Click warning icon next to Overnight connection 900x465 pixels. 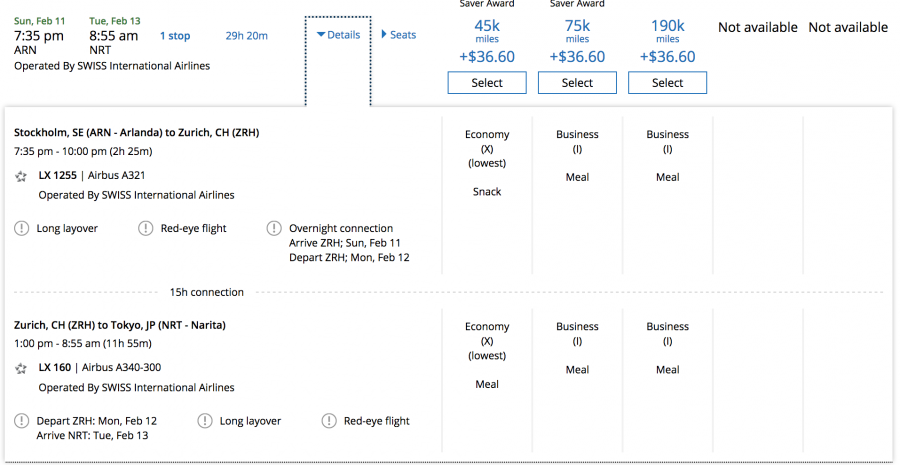[x=273, y=229]
